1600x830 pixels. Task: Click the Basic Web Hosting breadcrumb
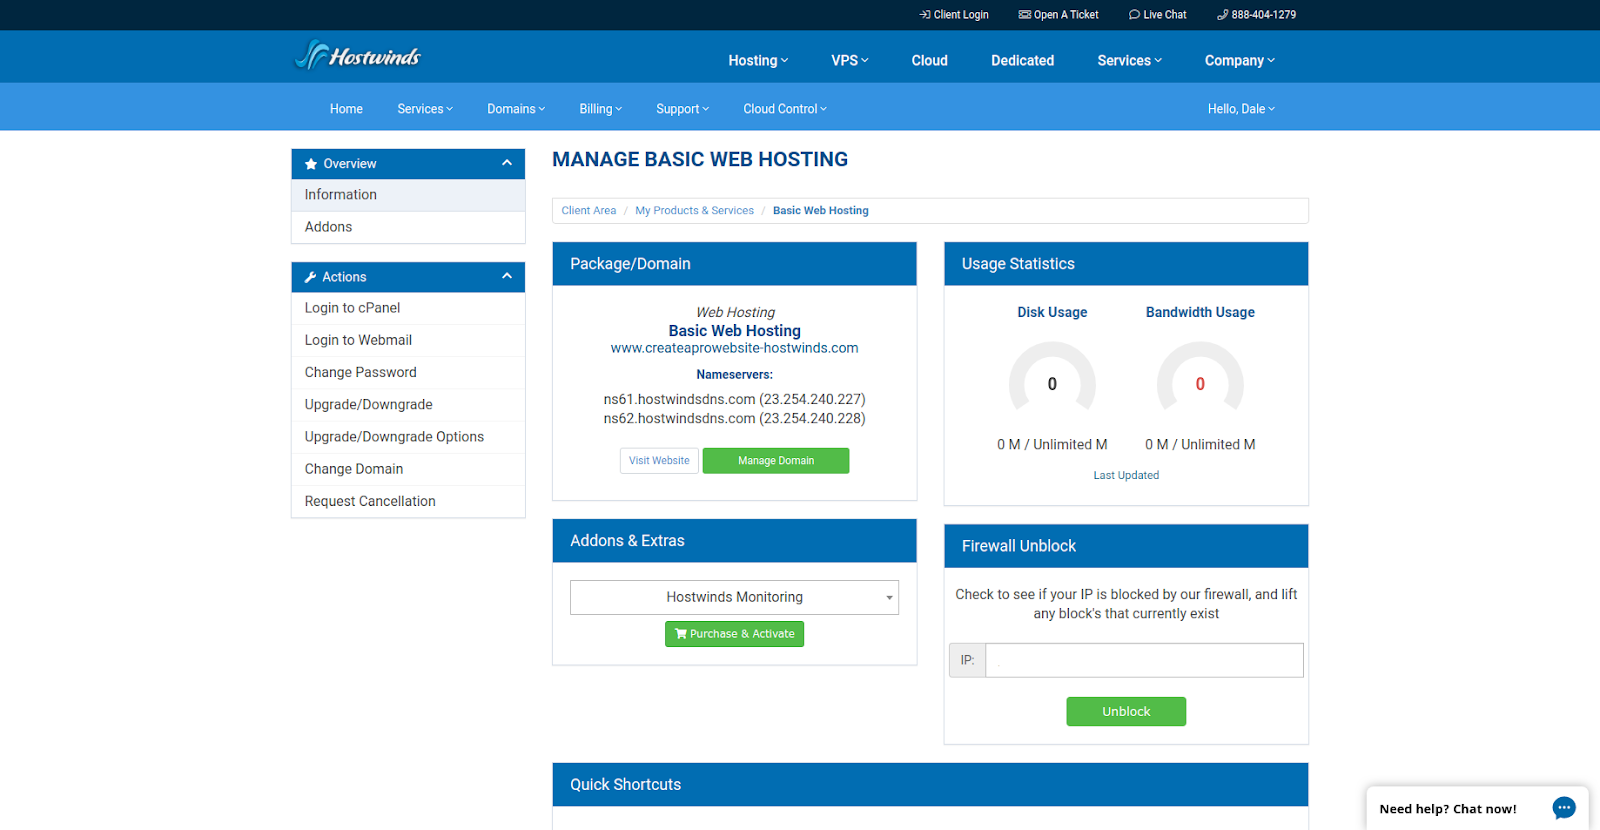pyautogui.click(x=821, y=211)
